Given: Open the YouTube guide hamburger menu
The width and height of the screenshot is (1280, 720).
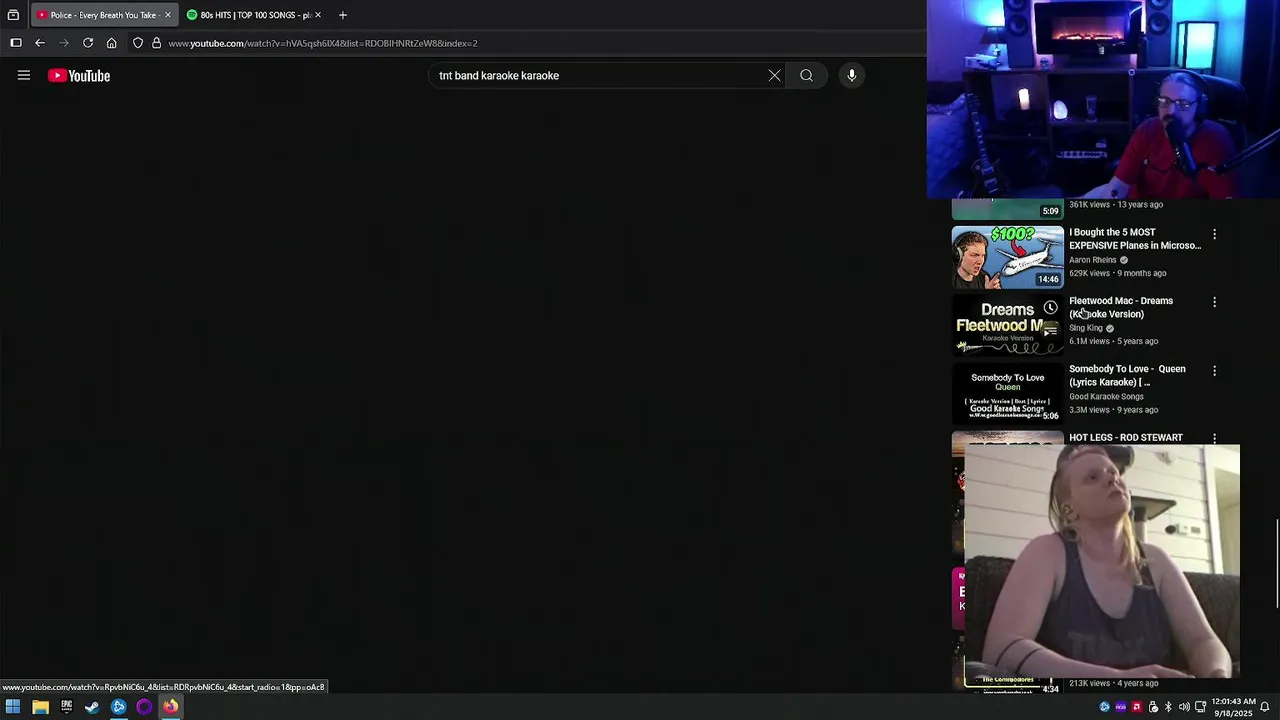Looking at the screenshot, I should tap(24, 75).
